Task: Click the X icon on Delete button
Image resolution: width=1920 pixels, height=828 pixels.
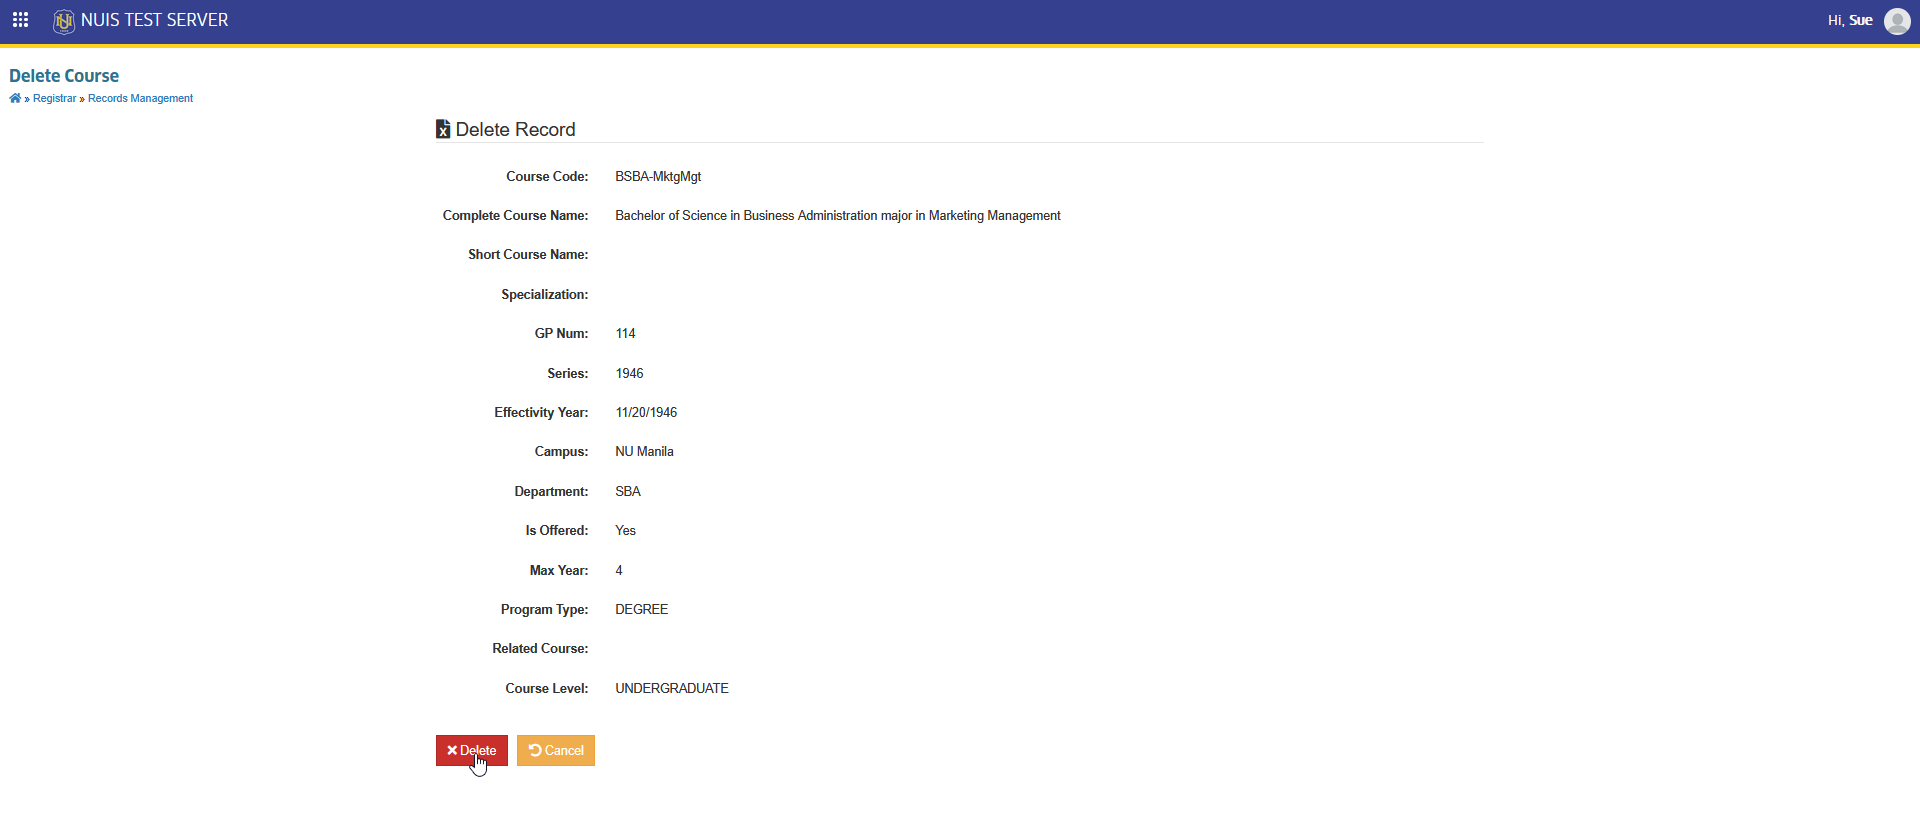Action: (x=452, y=750)
